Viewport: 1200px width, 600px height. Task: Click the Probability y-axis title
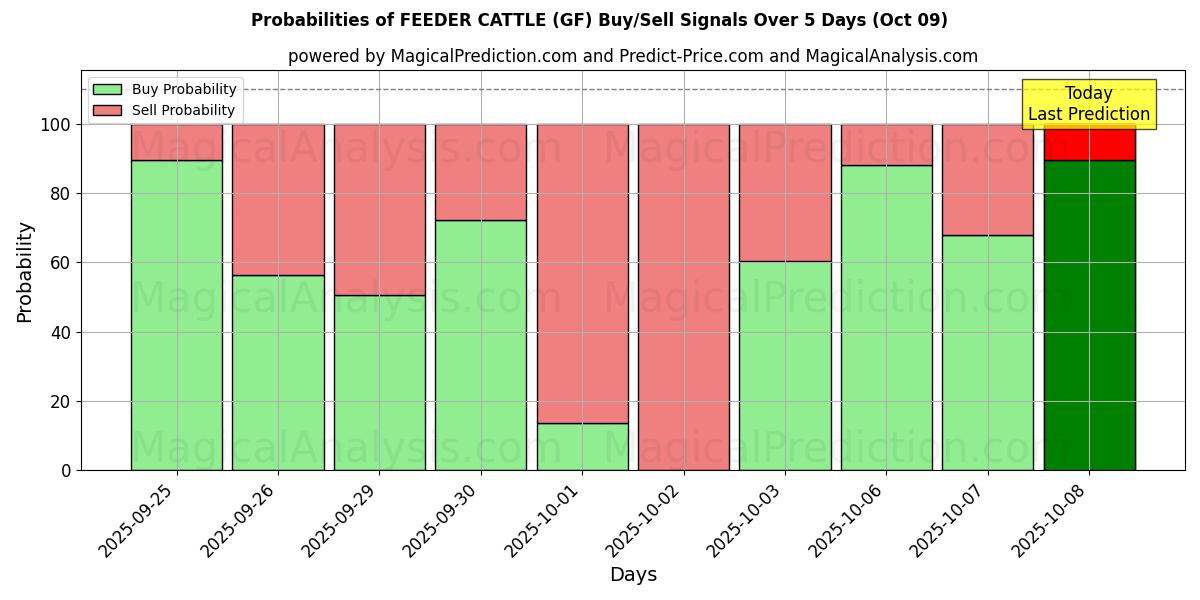26,272
